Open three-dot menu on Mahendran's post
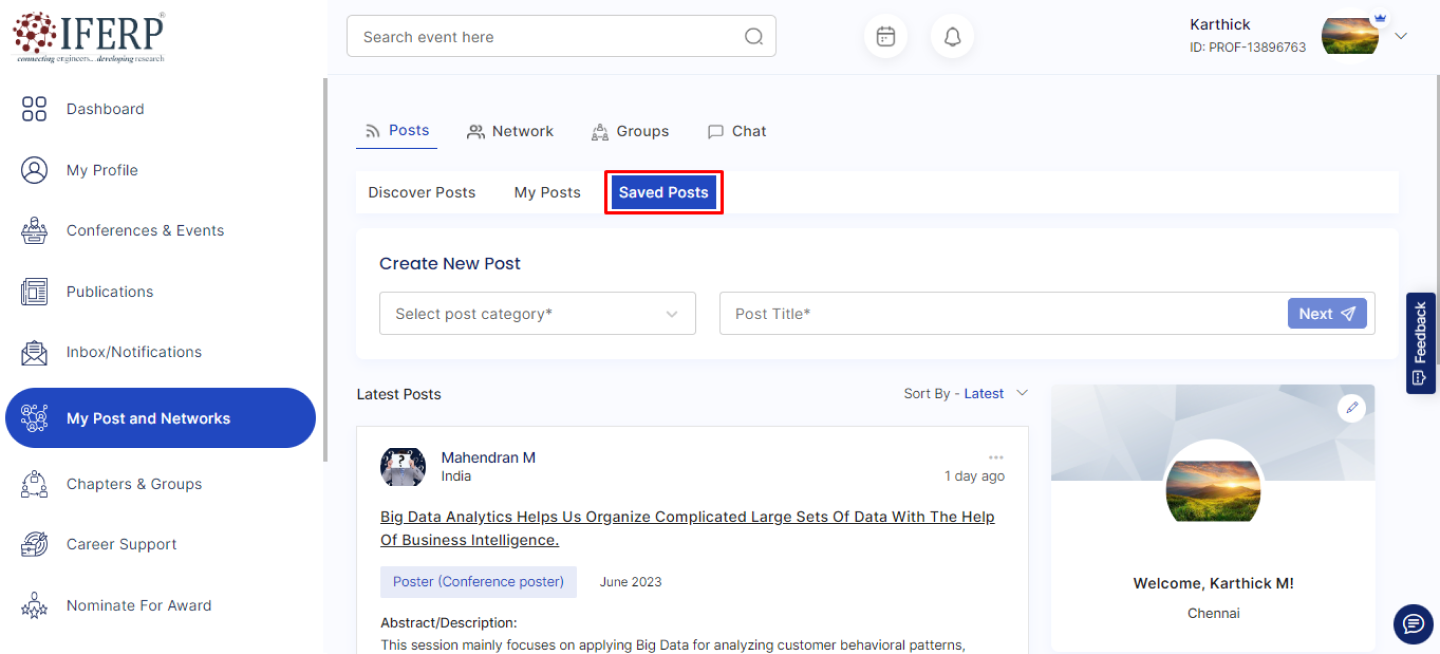The image size is (1440, 654). (995, 457)
